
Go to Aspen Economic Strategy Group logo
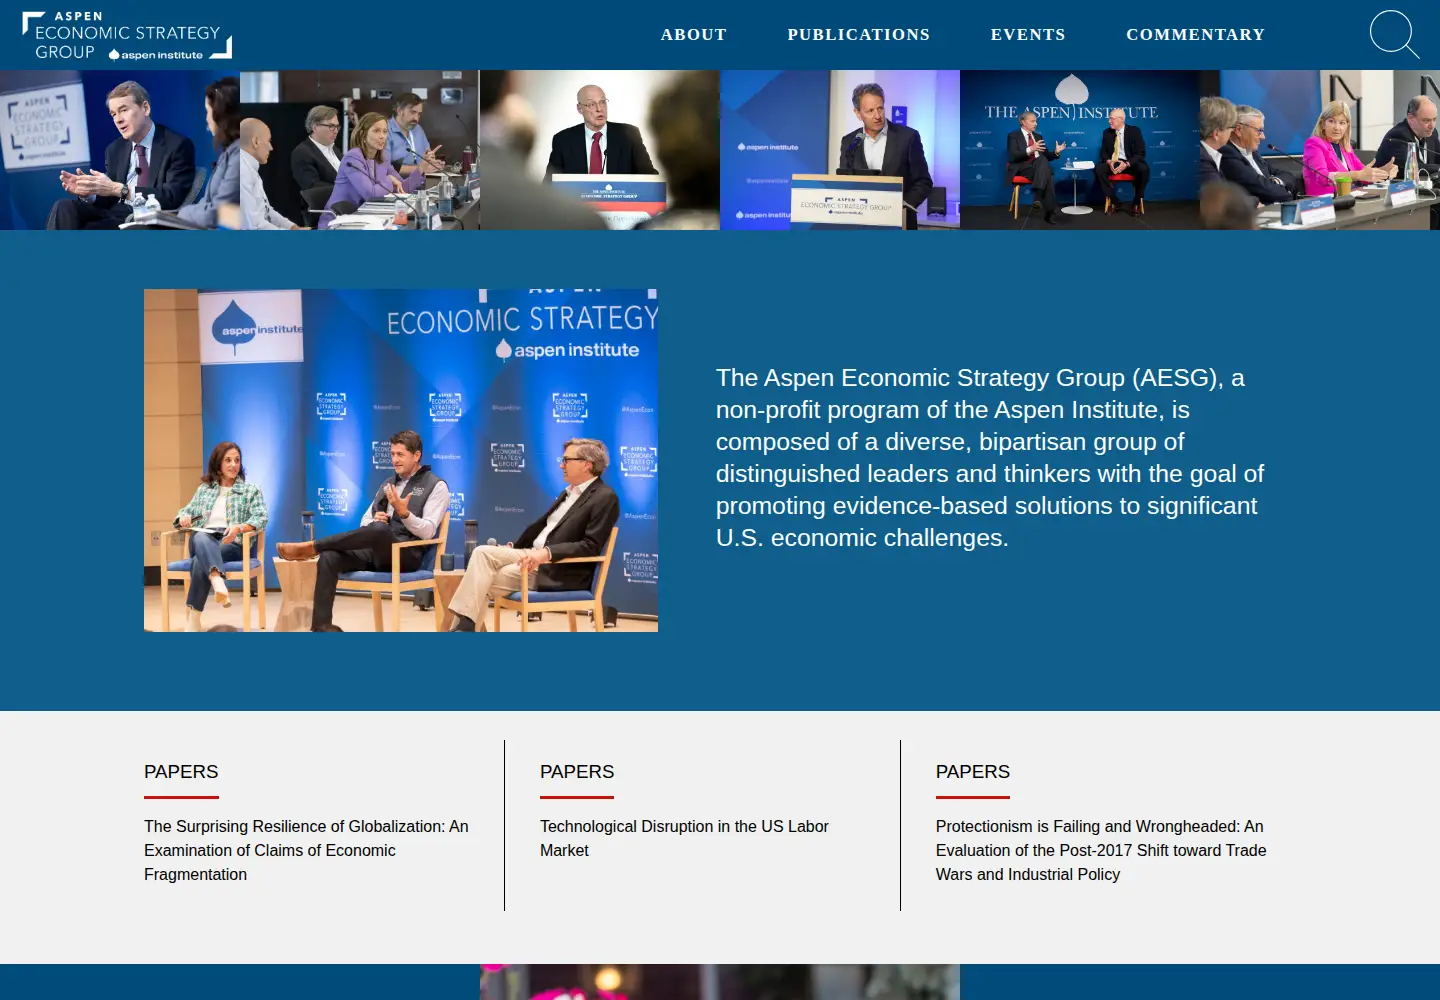point(127,36)
